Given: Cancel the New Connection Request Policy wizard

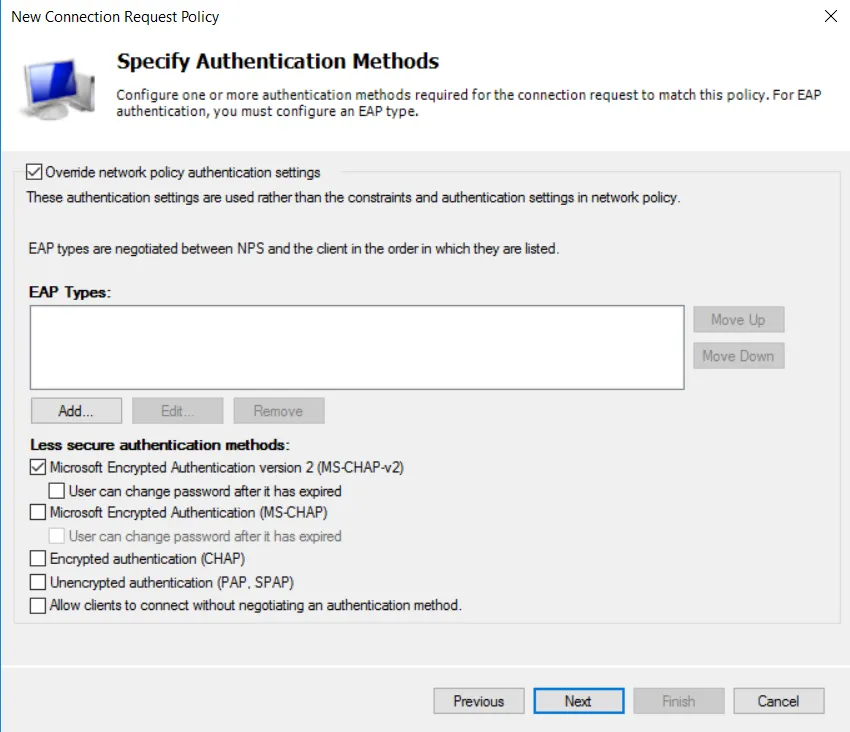Looking at the screenshot, I should coord(778,700).
